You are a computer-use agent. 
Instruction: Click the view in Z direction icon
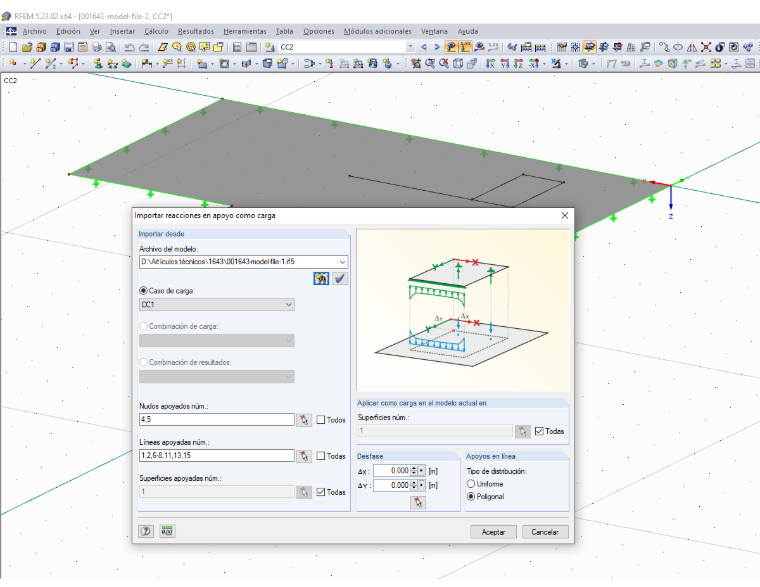519,63
